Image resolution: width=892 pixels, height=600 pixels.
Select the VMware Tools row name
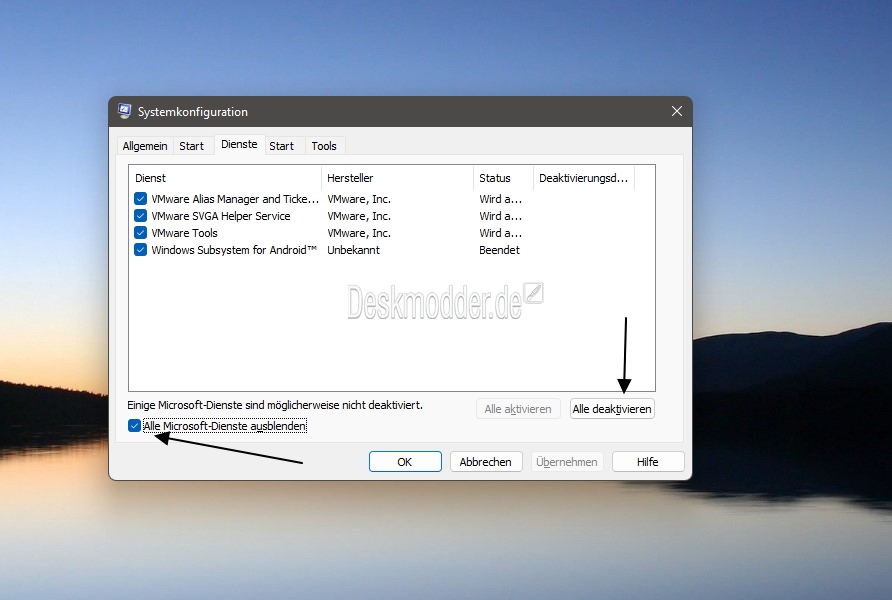(184, 233)
